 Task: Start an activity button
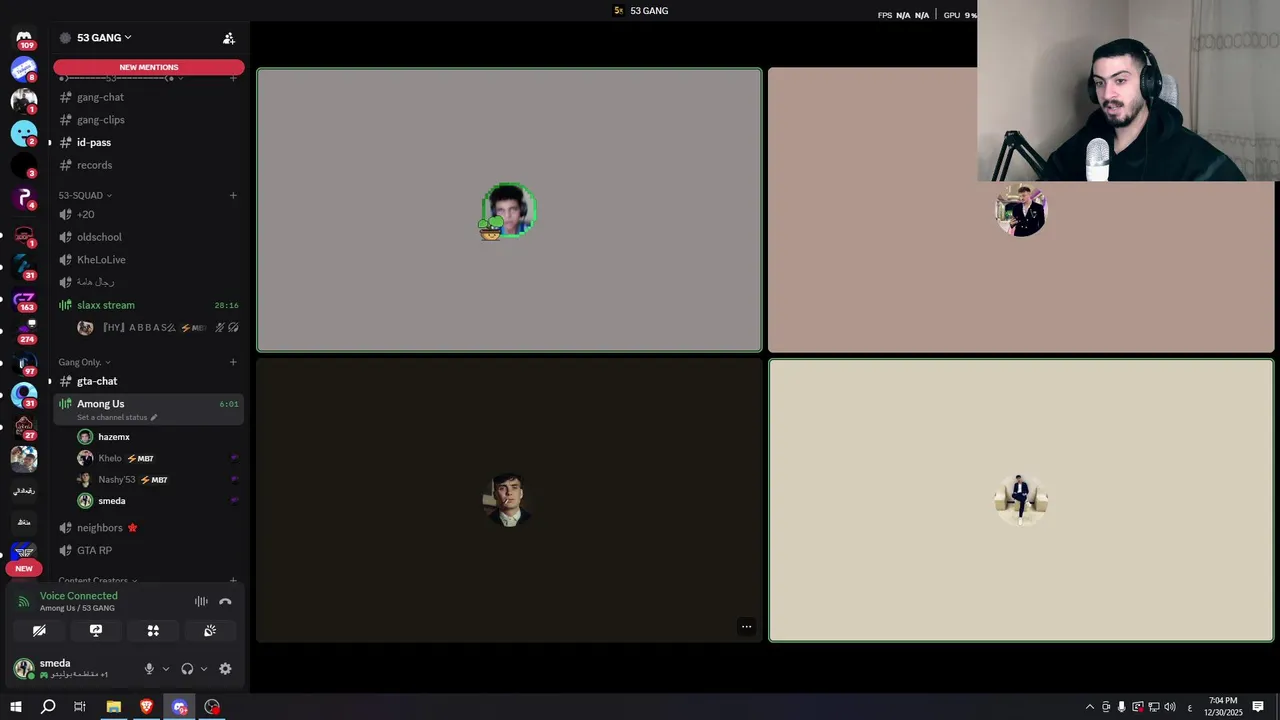153,631
